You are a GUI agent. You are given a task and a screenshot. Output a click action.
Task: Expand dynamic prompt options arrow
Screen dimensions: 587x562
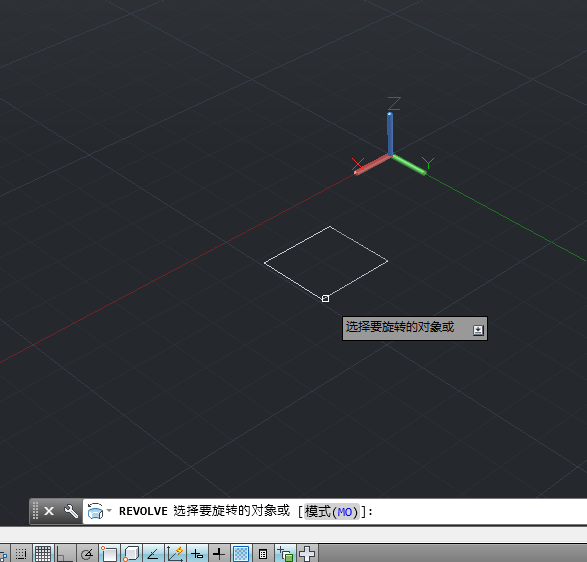coord(478,330)
